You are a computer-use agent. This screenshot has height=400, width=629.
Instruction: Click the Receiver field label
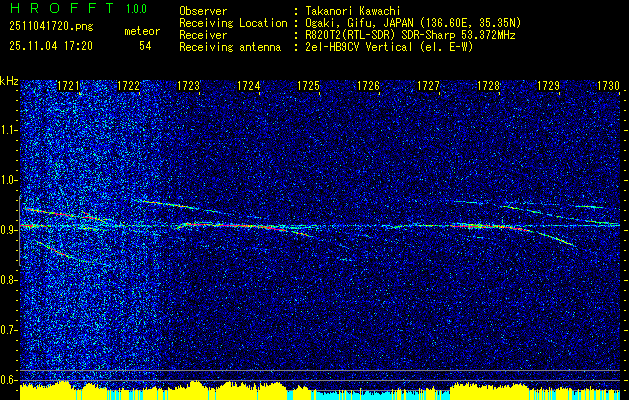[x=203, y=35]
